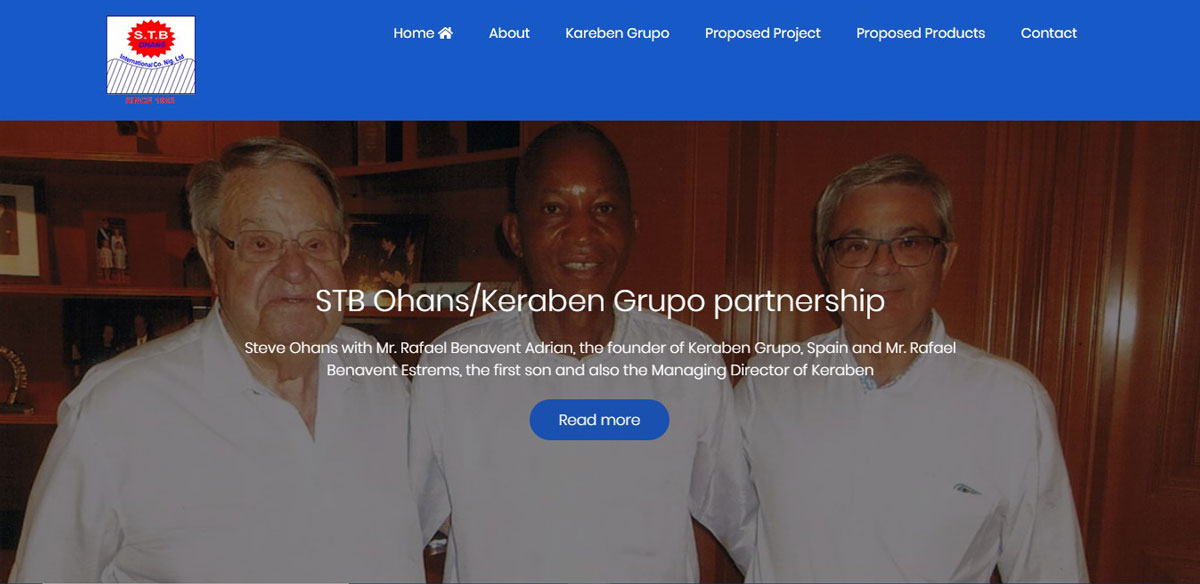Open the About page

click(509, 33)
